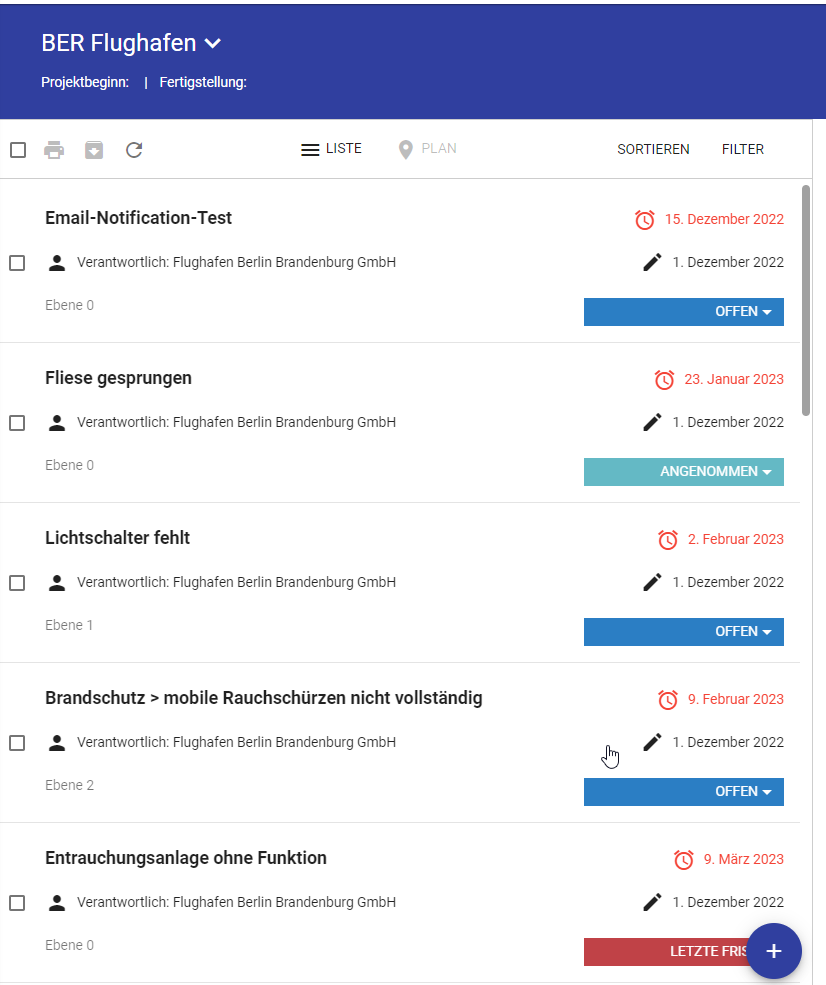Image resolution: width=826 pixels, height=985 pixels.
Task: Click the print icon in toolbar
Action: (54, 150)
